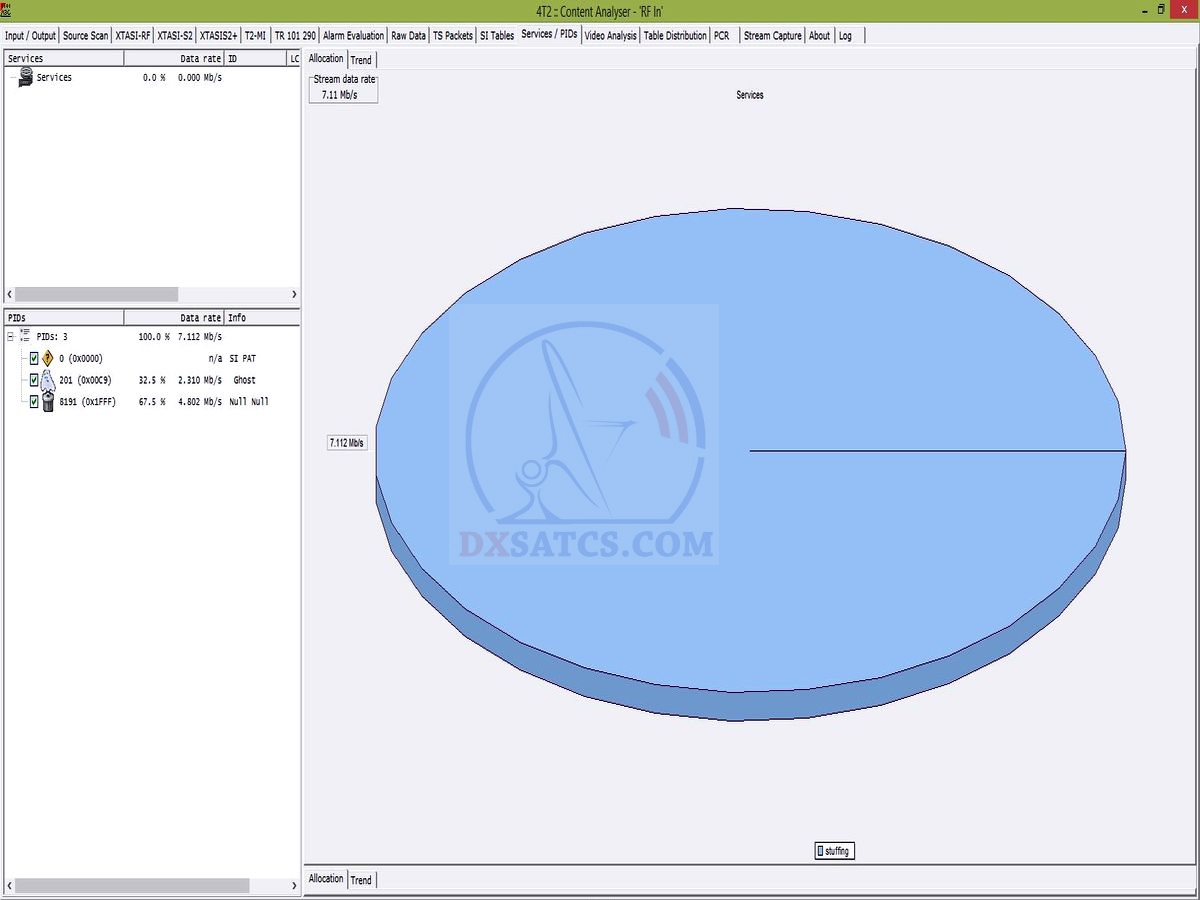Click the Null PID trash can icon
This screenshot has width=1200, height=900.
click(x=47, y=402)
